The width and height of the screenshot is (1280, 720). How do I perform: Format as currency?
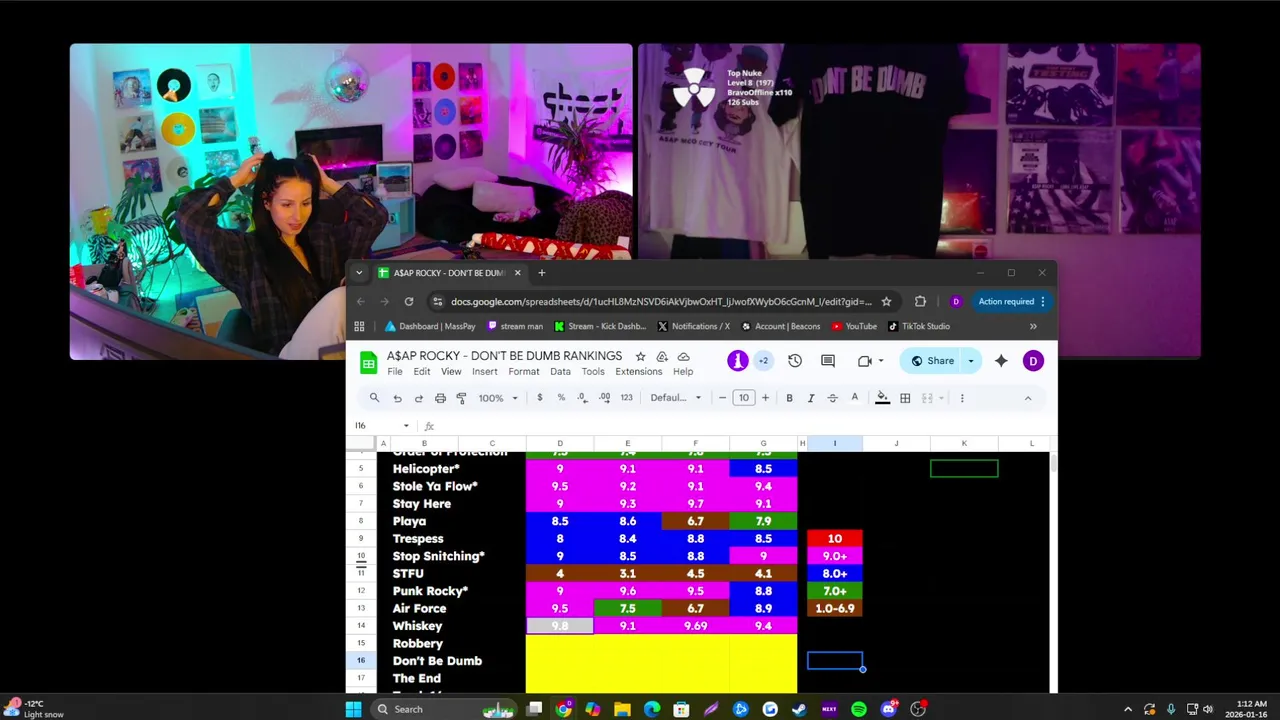point(540,398)
